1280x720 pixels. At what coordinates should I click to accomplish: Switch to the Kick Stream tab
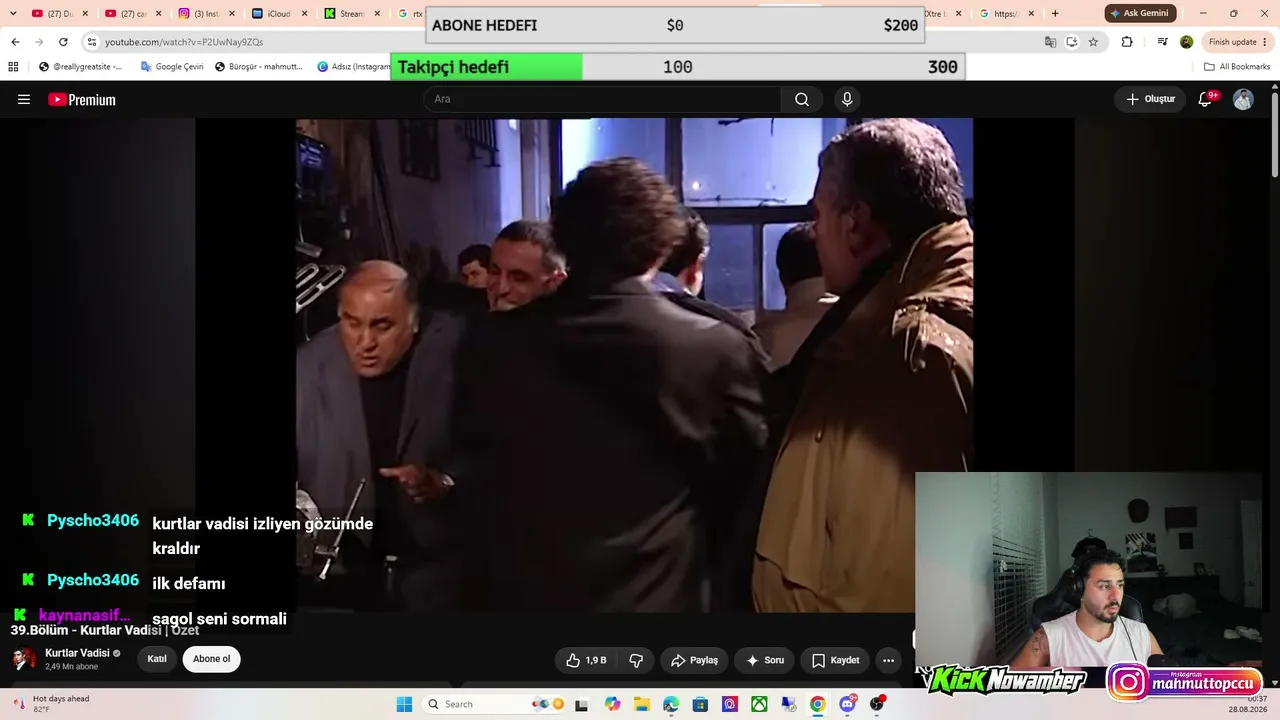pos(351,14)
